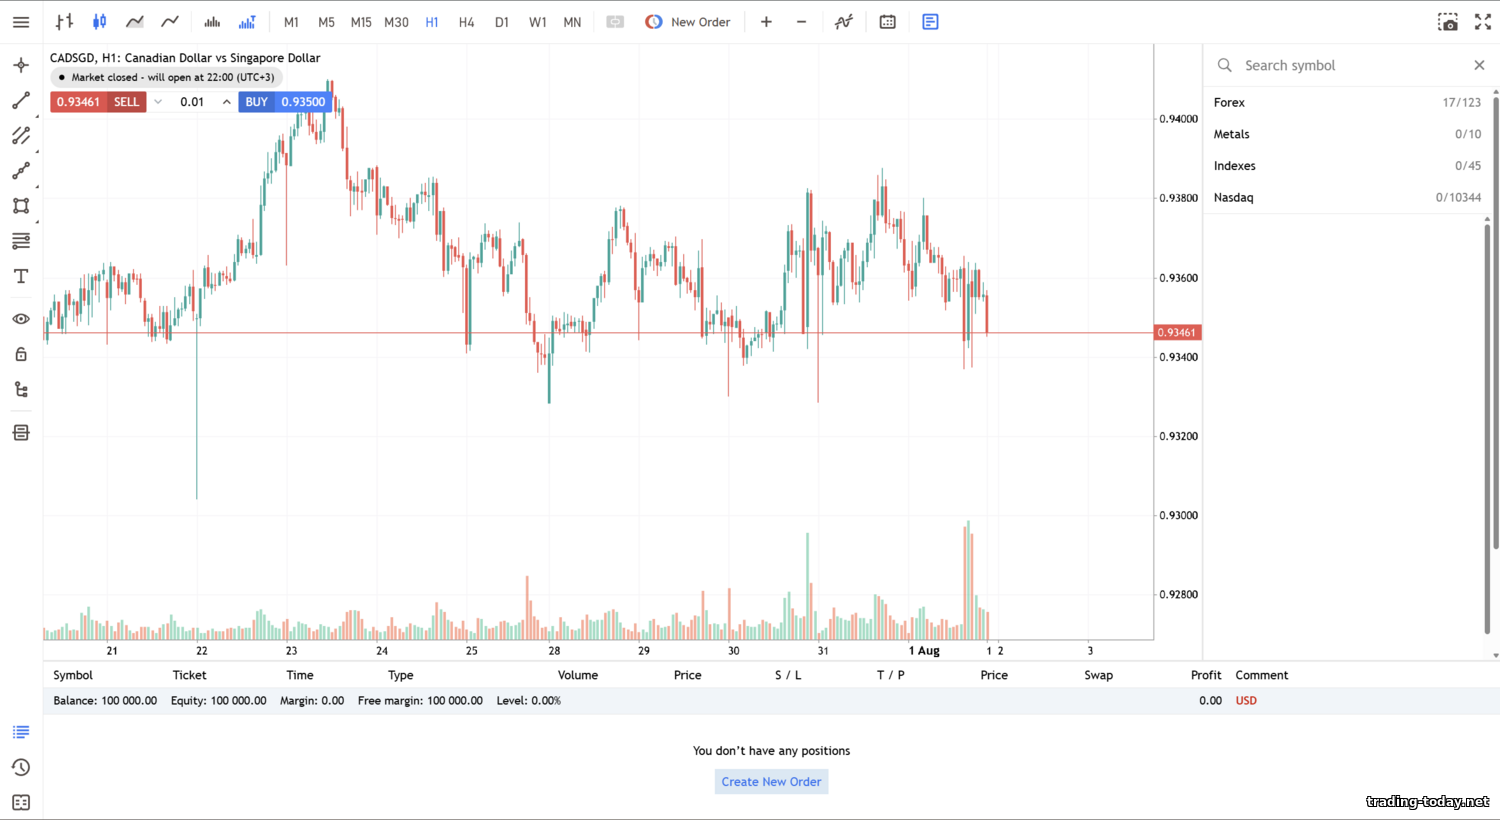Select the D1 timeframe
The width and height of the screenshot is (1500, 820).
(x=502, y=22)
